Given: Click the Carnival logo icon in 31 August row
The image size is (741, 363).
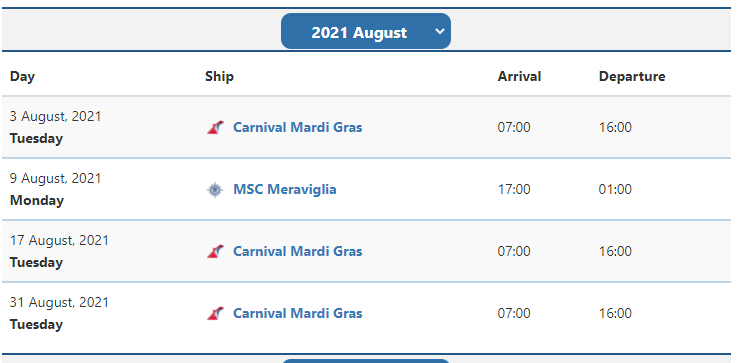Looking at the screenshot, I should pyautogui.click(x=215, y=313).
